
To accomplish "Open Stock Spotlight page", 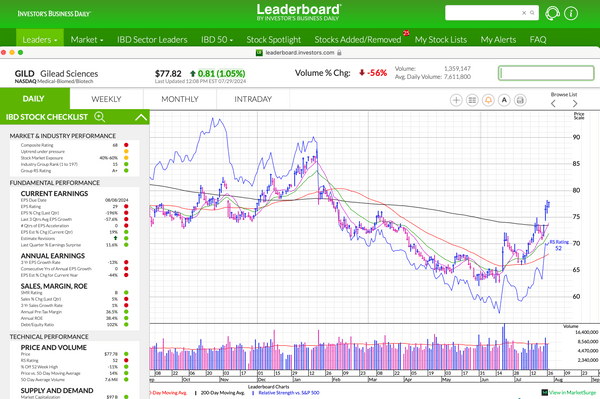I will coord(274,39).
